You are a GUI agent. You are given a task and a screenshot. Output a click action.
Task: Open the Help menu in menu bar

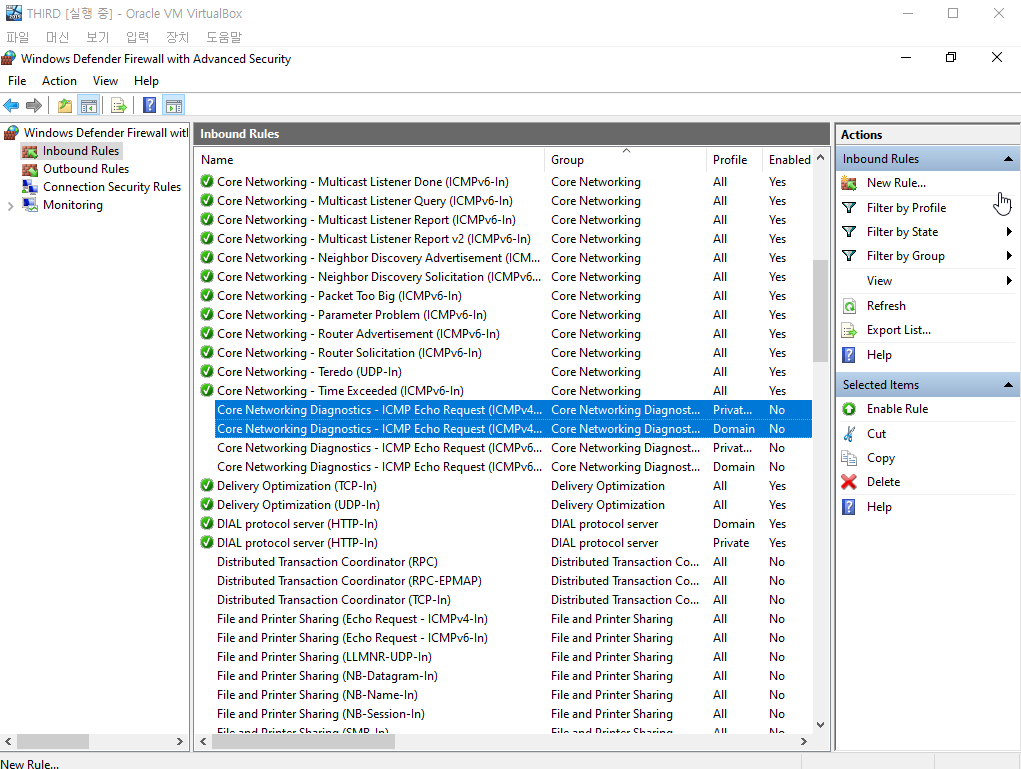[147, 81]
